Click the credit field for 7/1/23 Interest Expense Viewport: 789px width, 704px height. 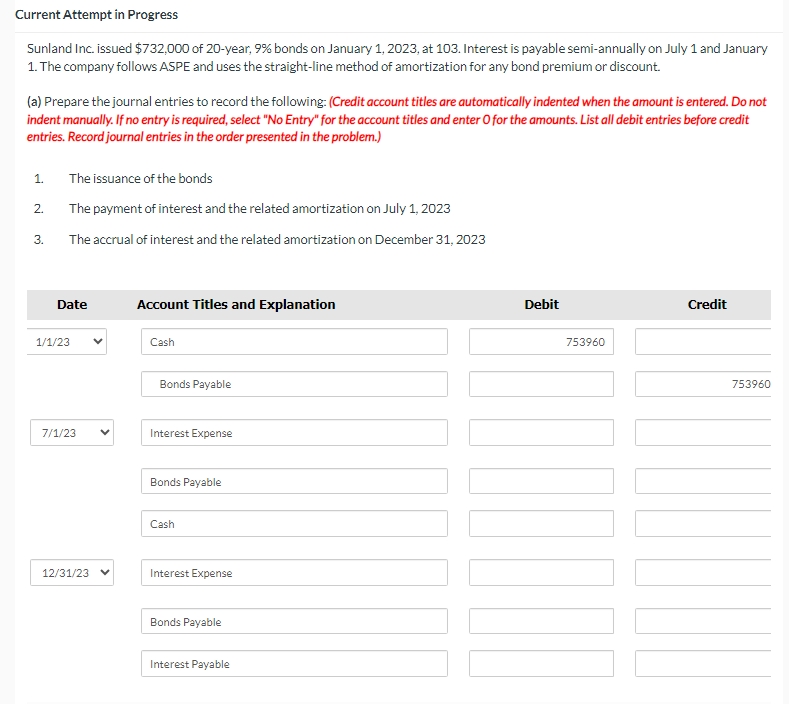pos(703,432)
